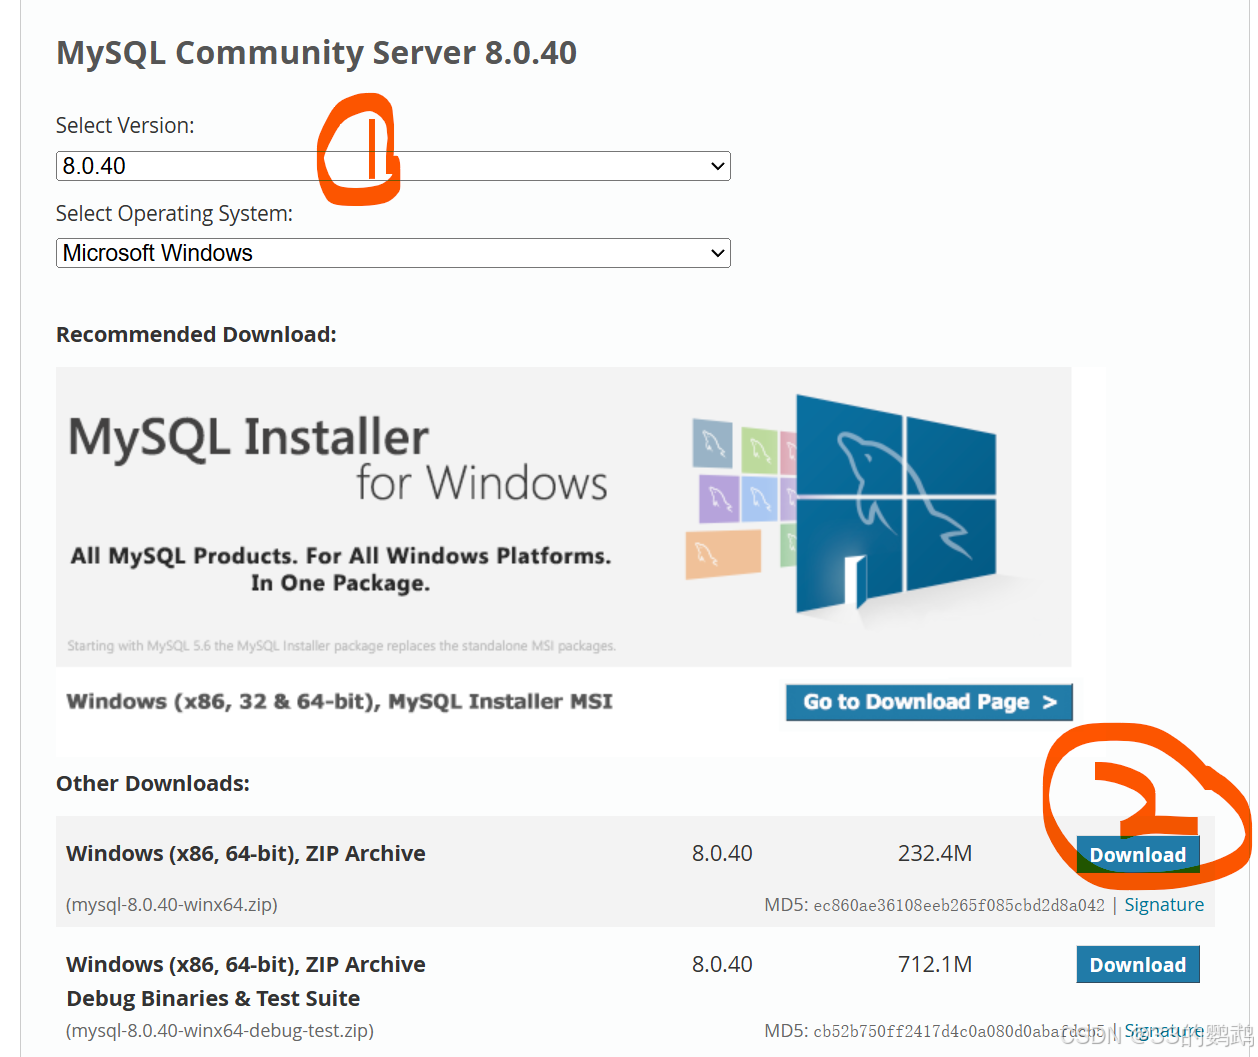
Task: Click the 'Recommended Download:' label
Action: (196, 334)
